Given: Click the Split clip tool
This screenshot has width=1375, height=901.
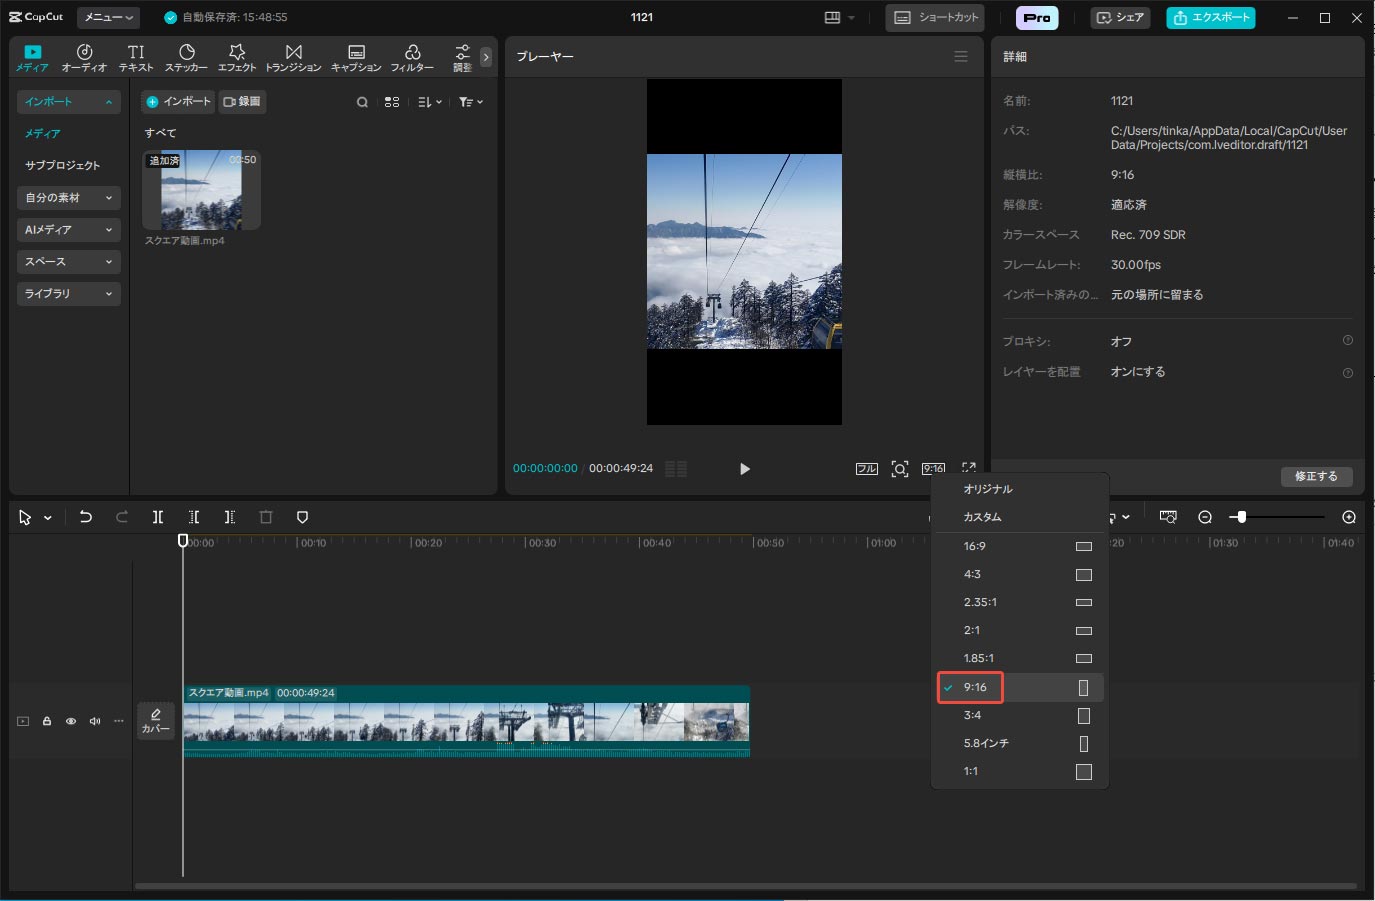Looking at the screenshot, I should click(x=157, y=517).
